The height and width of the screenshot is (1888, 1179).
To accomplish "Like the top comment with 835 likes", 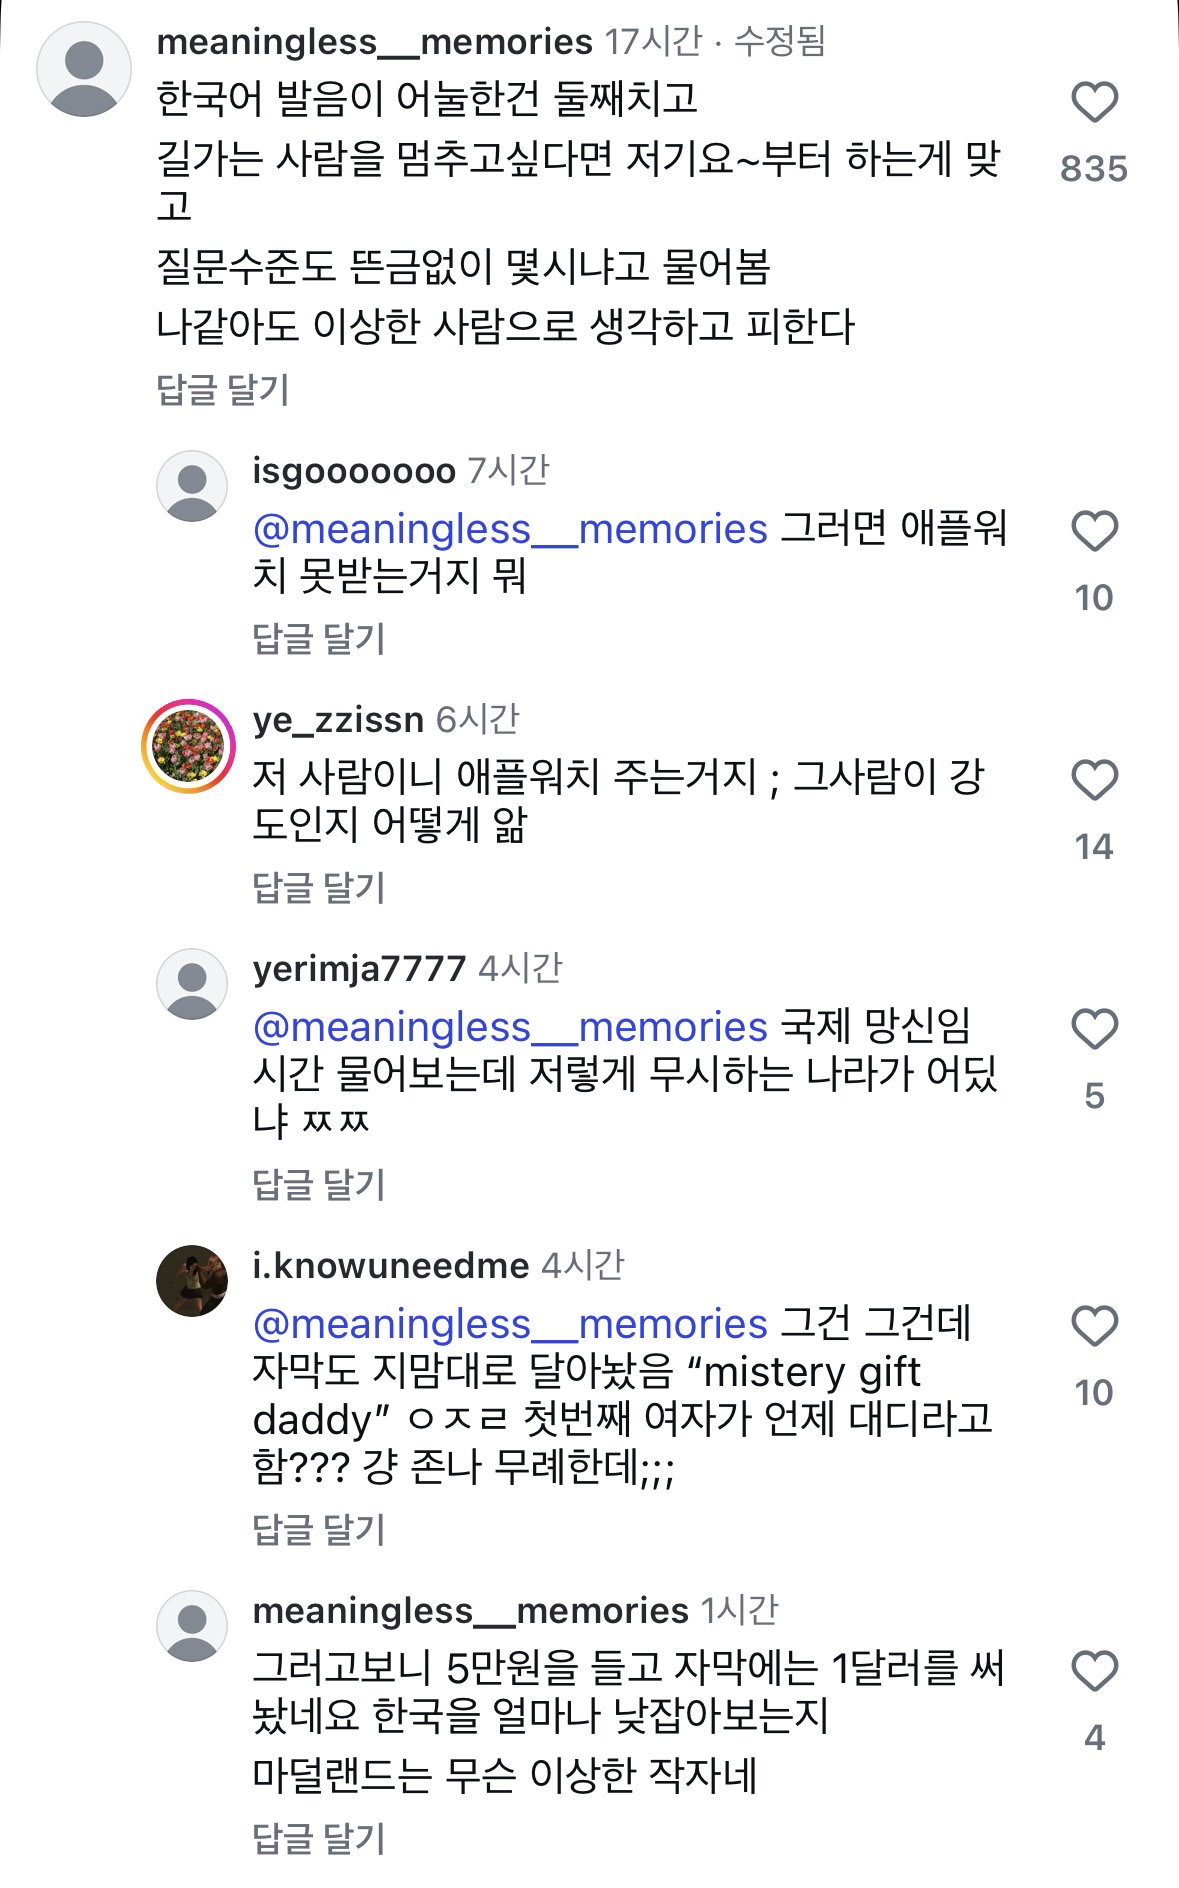I will (1094, 102).
